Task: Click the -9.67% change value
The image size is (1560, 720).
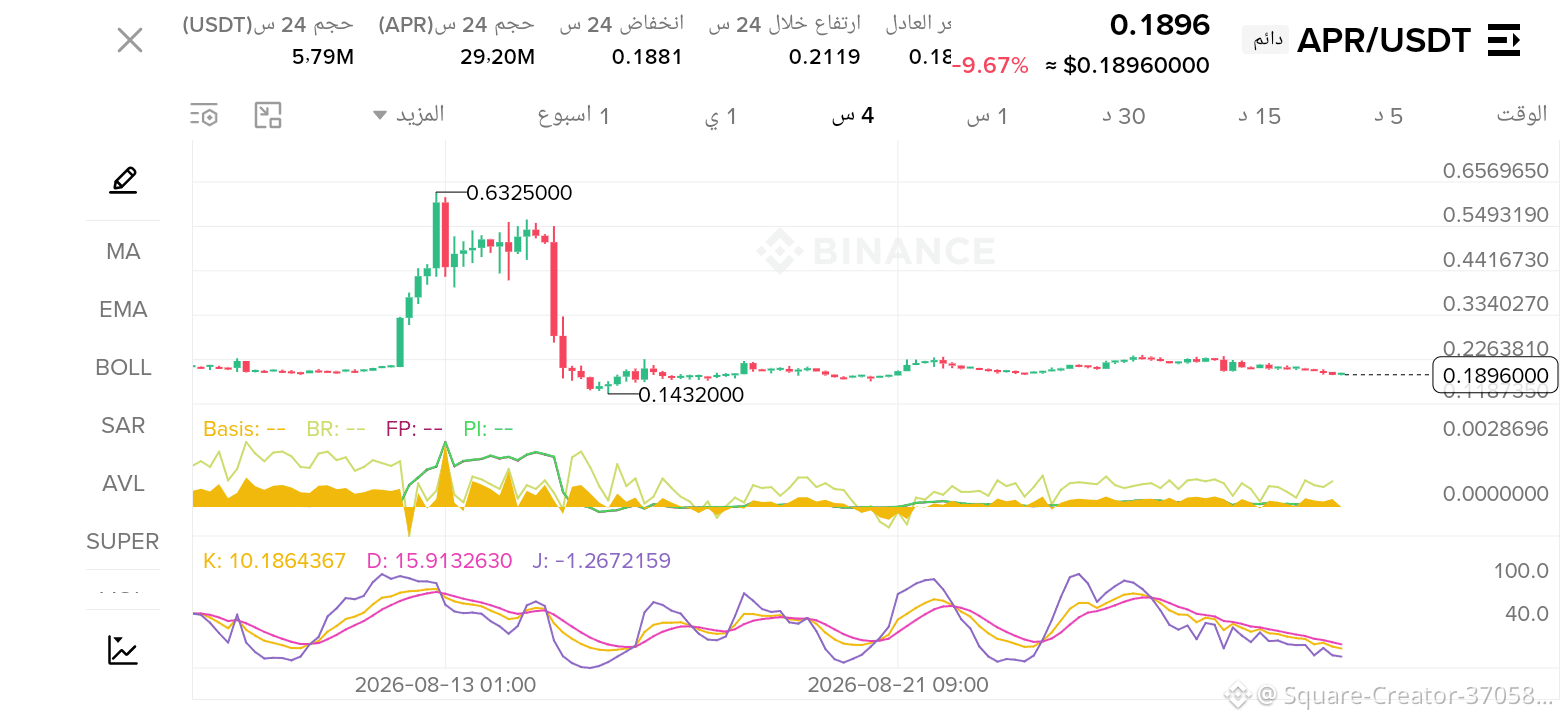Action: pyautogui.click(x=991, y=66)
